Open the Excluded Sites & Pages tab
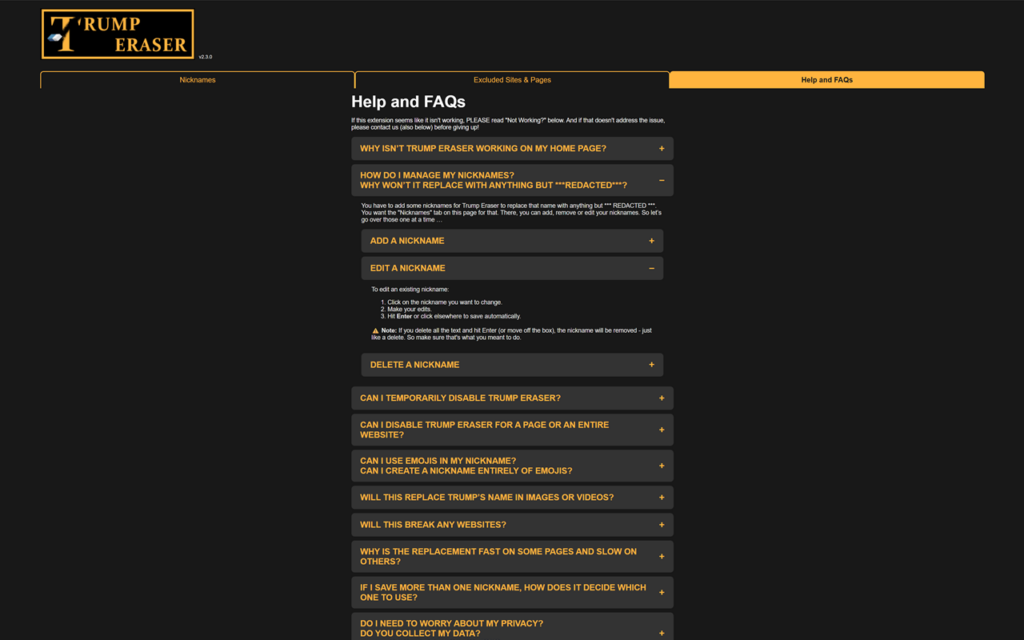Screen dimensions: 1024x640 (512, 80)
